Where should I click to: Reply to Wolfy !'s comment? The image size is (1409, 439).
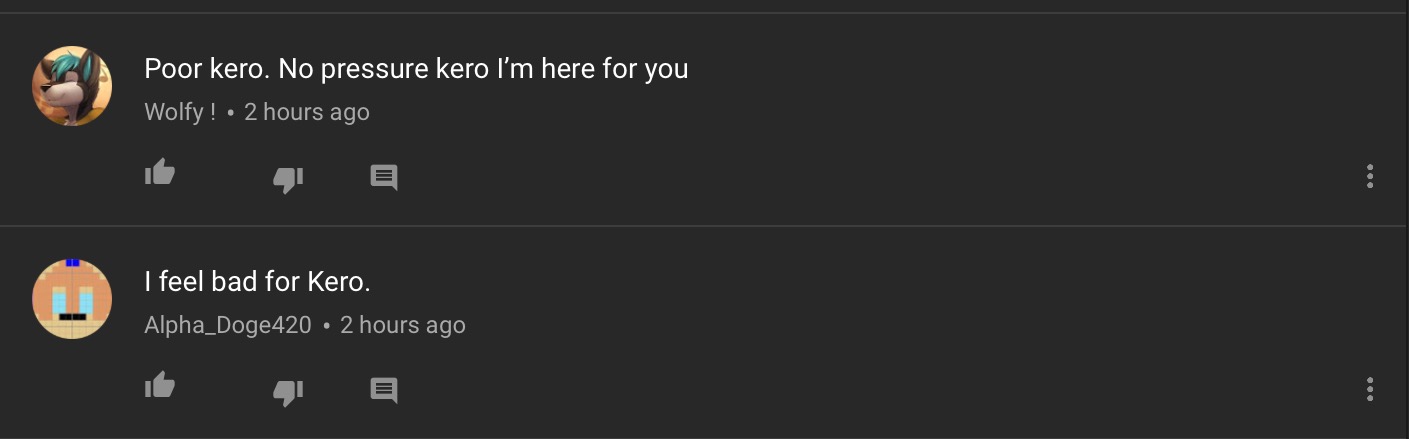click(384, 178)
